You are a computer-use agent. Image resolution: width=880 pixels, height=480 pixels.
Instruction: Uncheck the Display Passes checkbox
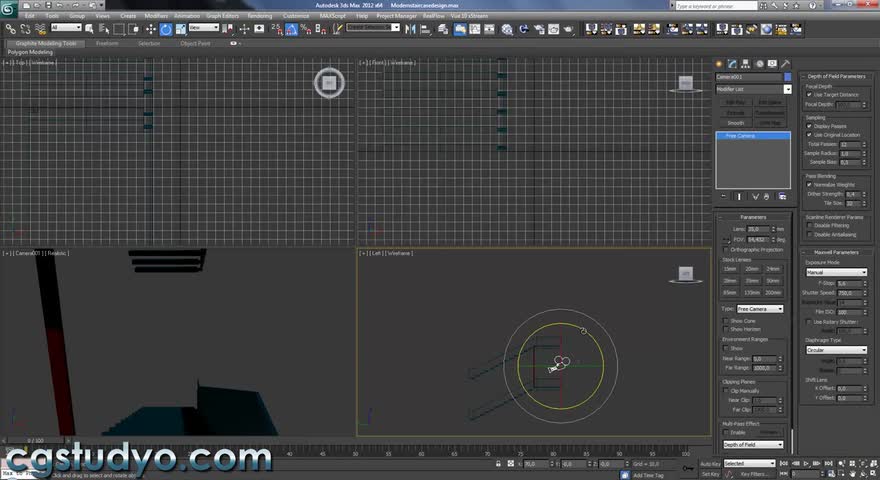[809, 126]
